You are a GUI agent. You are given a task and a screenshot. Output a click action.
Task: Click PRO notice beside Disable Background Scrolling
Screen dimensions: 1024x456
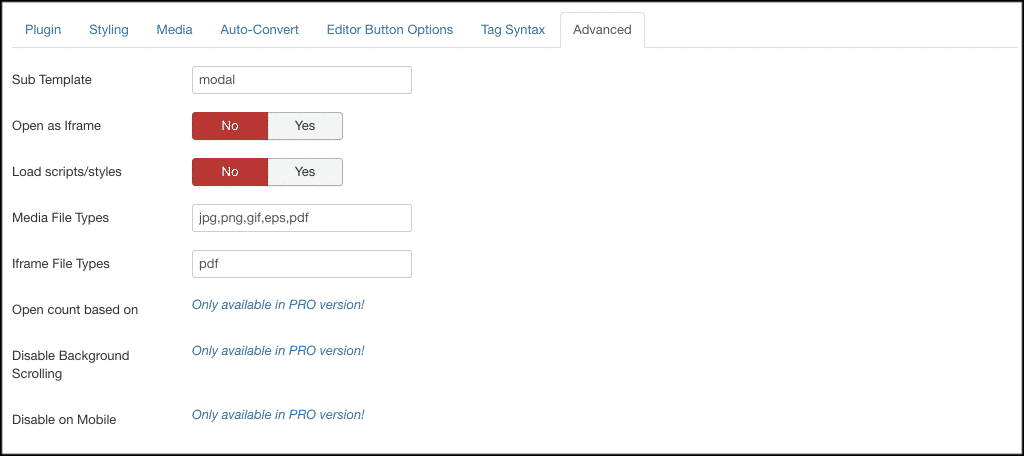point(278,351)
